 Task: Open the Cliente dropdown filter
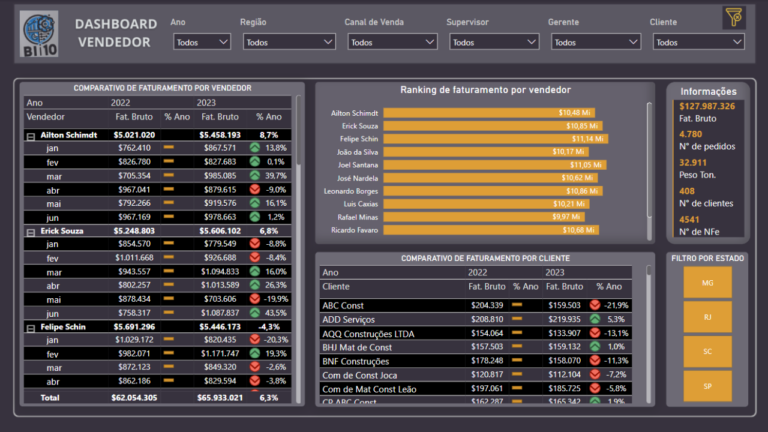(698, 42)
